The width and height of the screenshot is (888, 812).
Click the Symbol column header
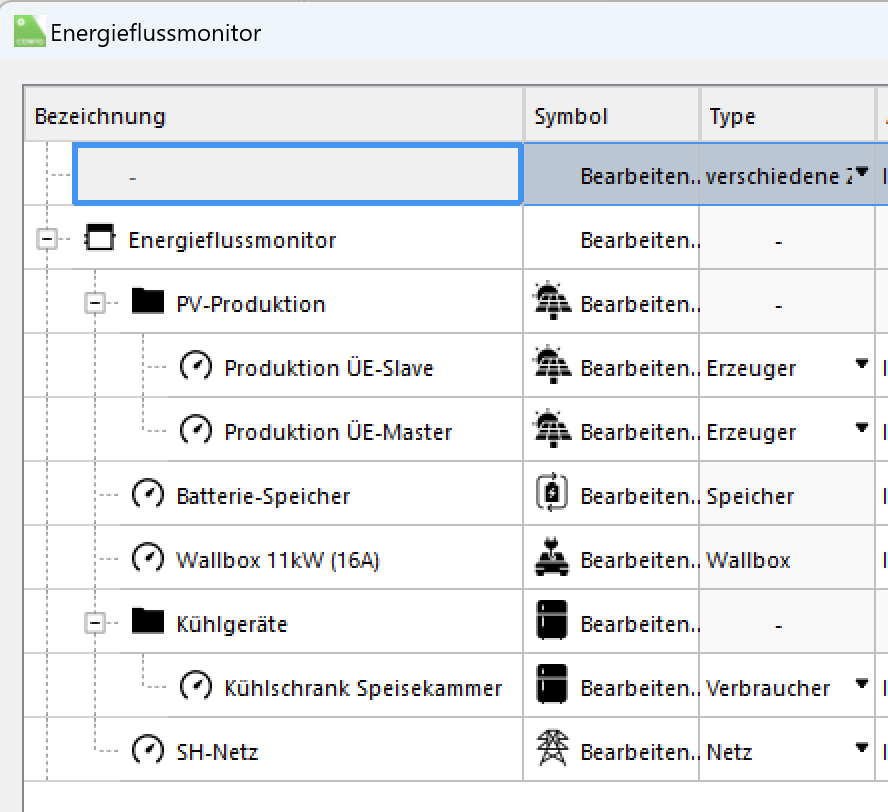[571, 117]
